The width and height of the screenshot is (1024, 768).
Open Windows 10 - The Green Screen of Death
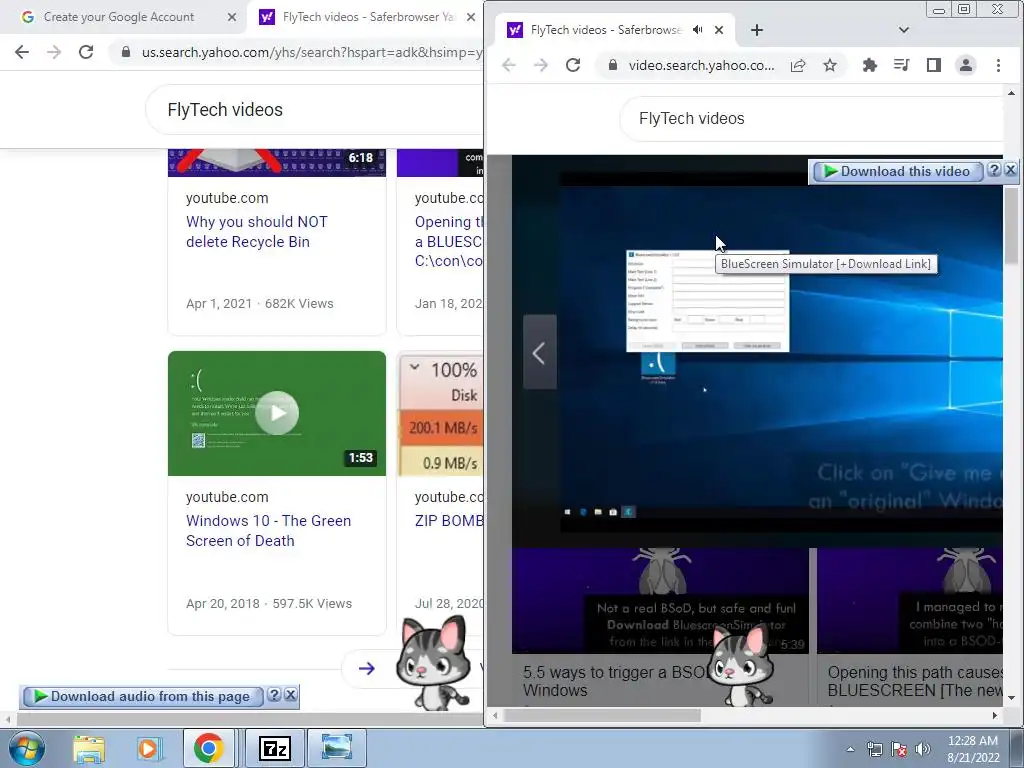click(268, 531)
